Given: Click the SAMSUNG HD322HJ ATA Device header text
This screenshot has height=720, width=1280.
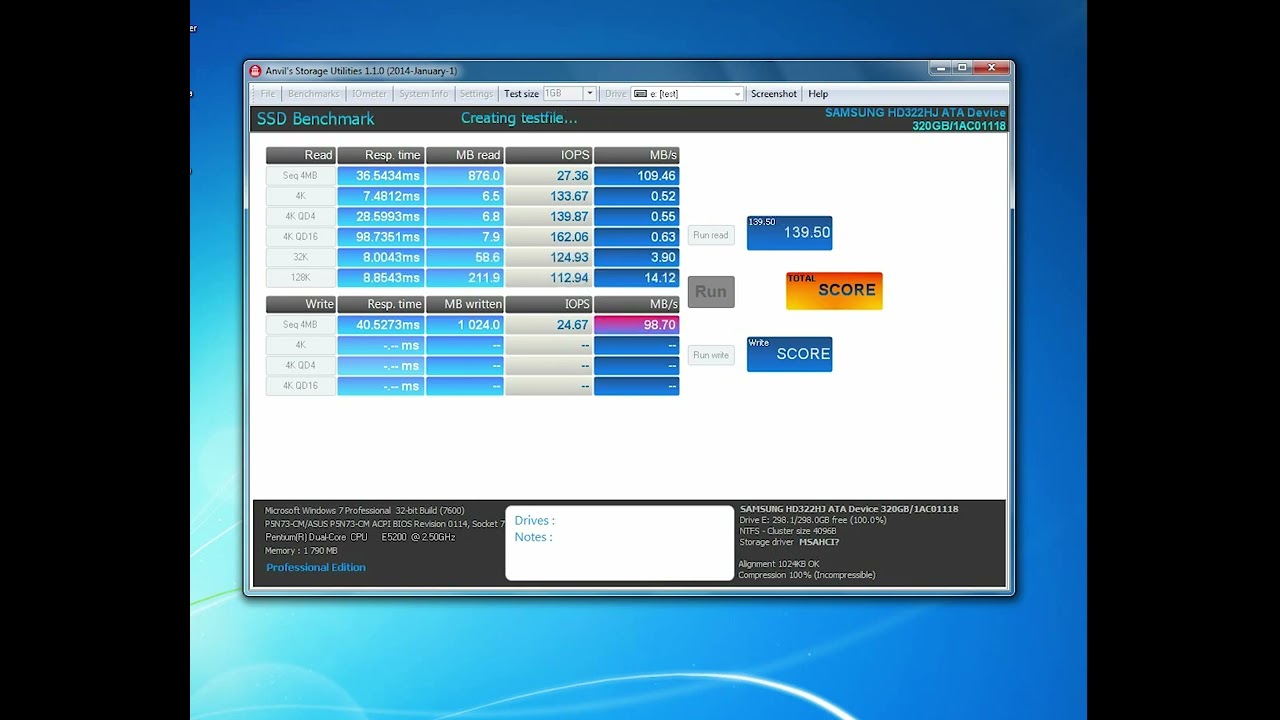Looking at the screenshot, I should (915, 113).
